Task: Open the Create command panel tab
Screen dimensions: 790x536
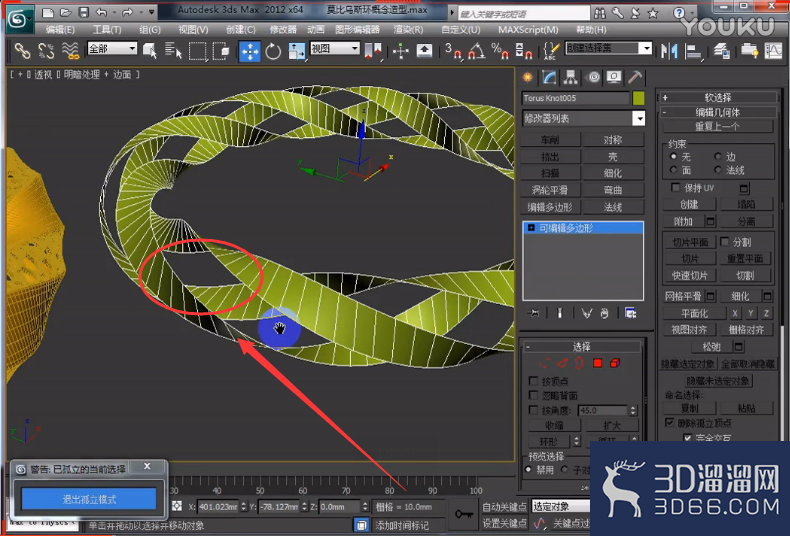Action: [x=528, y=77]
